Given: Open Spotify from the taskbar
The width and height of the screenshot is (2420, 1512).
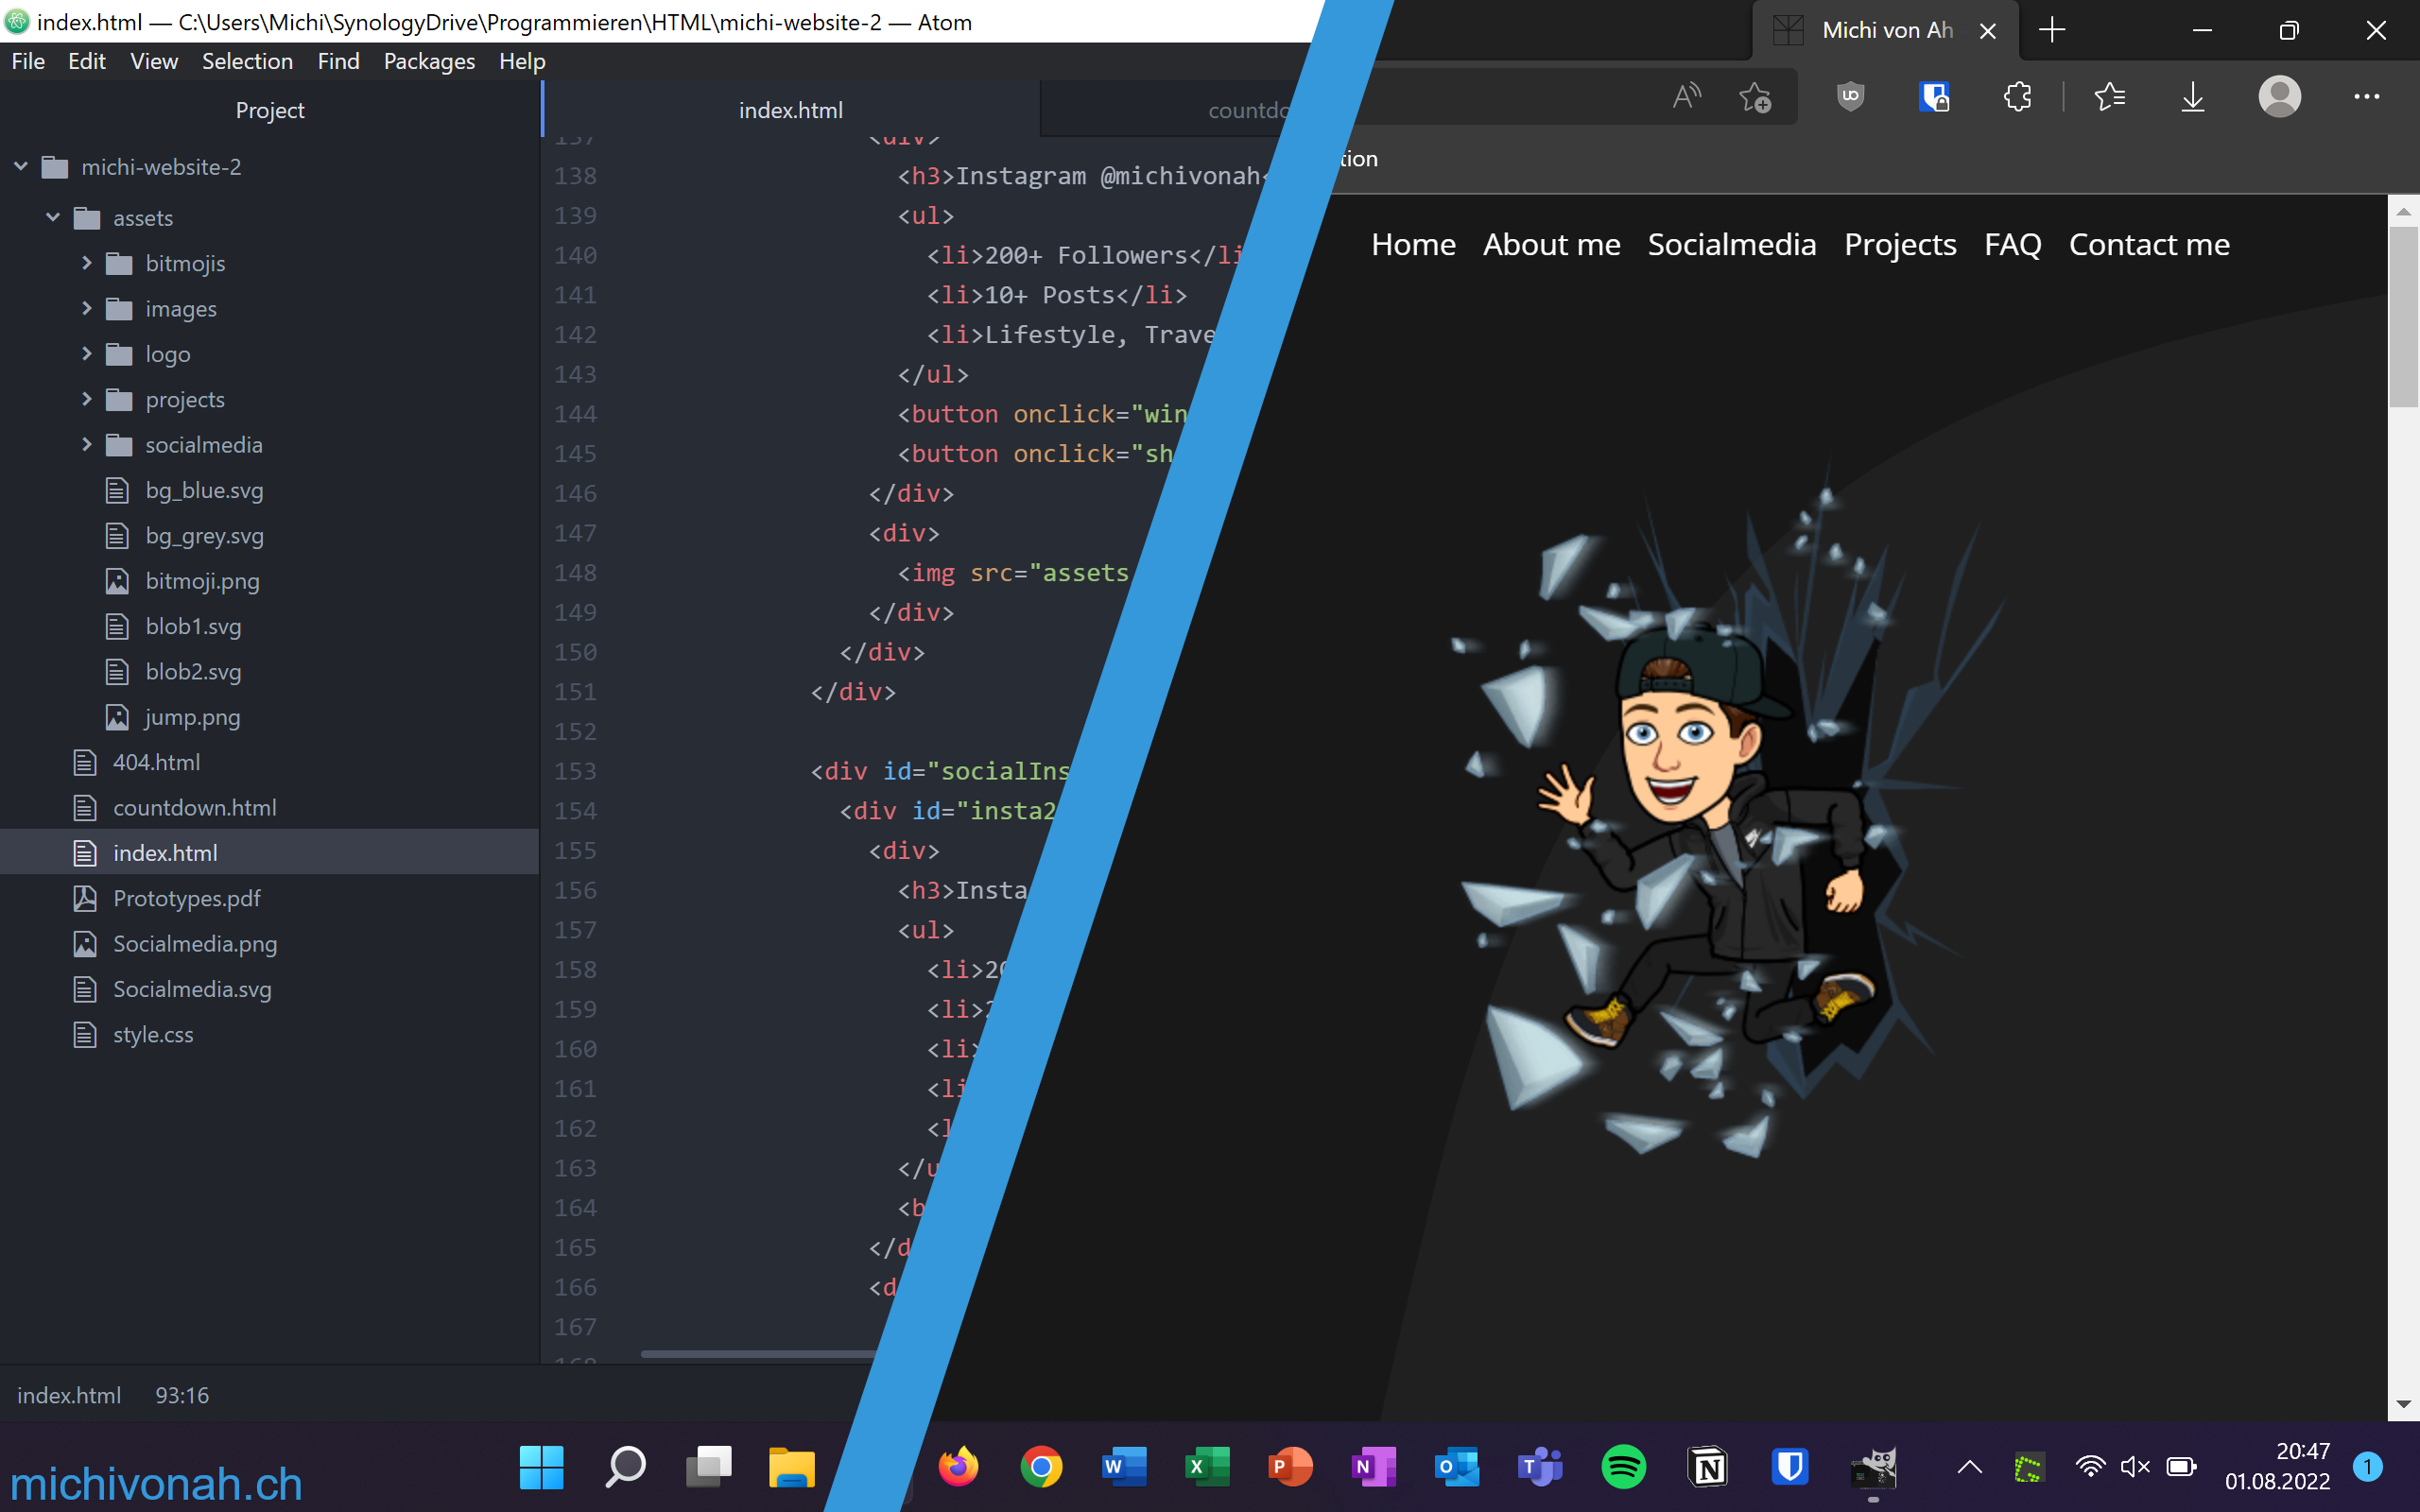Looking at the screenshot, I should pyautogui.click(x=1623, y=1467).
